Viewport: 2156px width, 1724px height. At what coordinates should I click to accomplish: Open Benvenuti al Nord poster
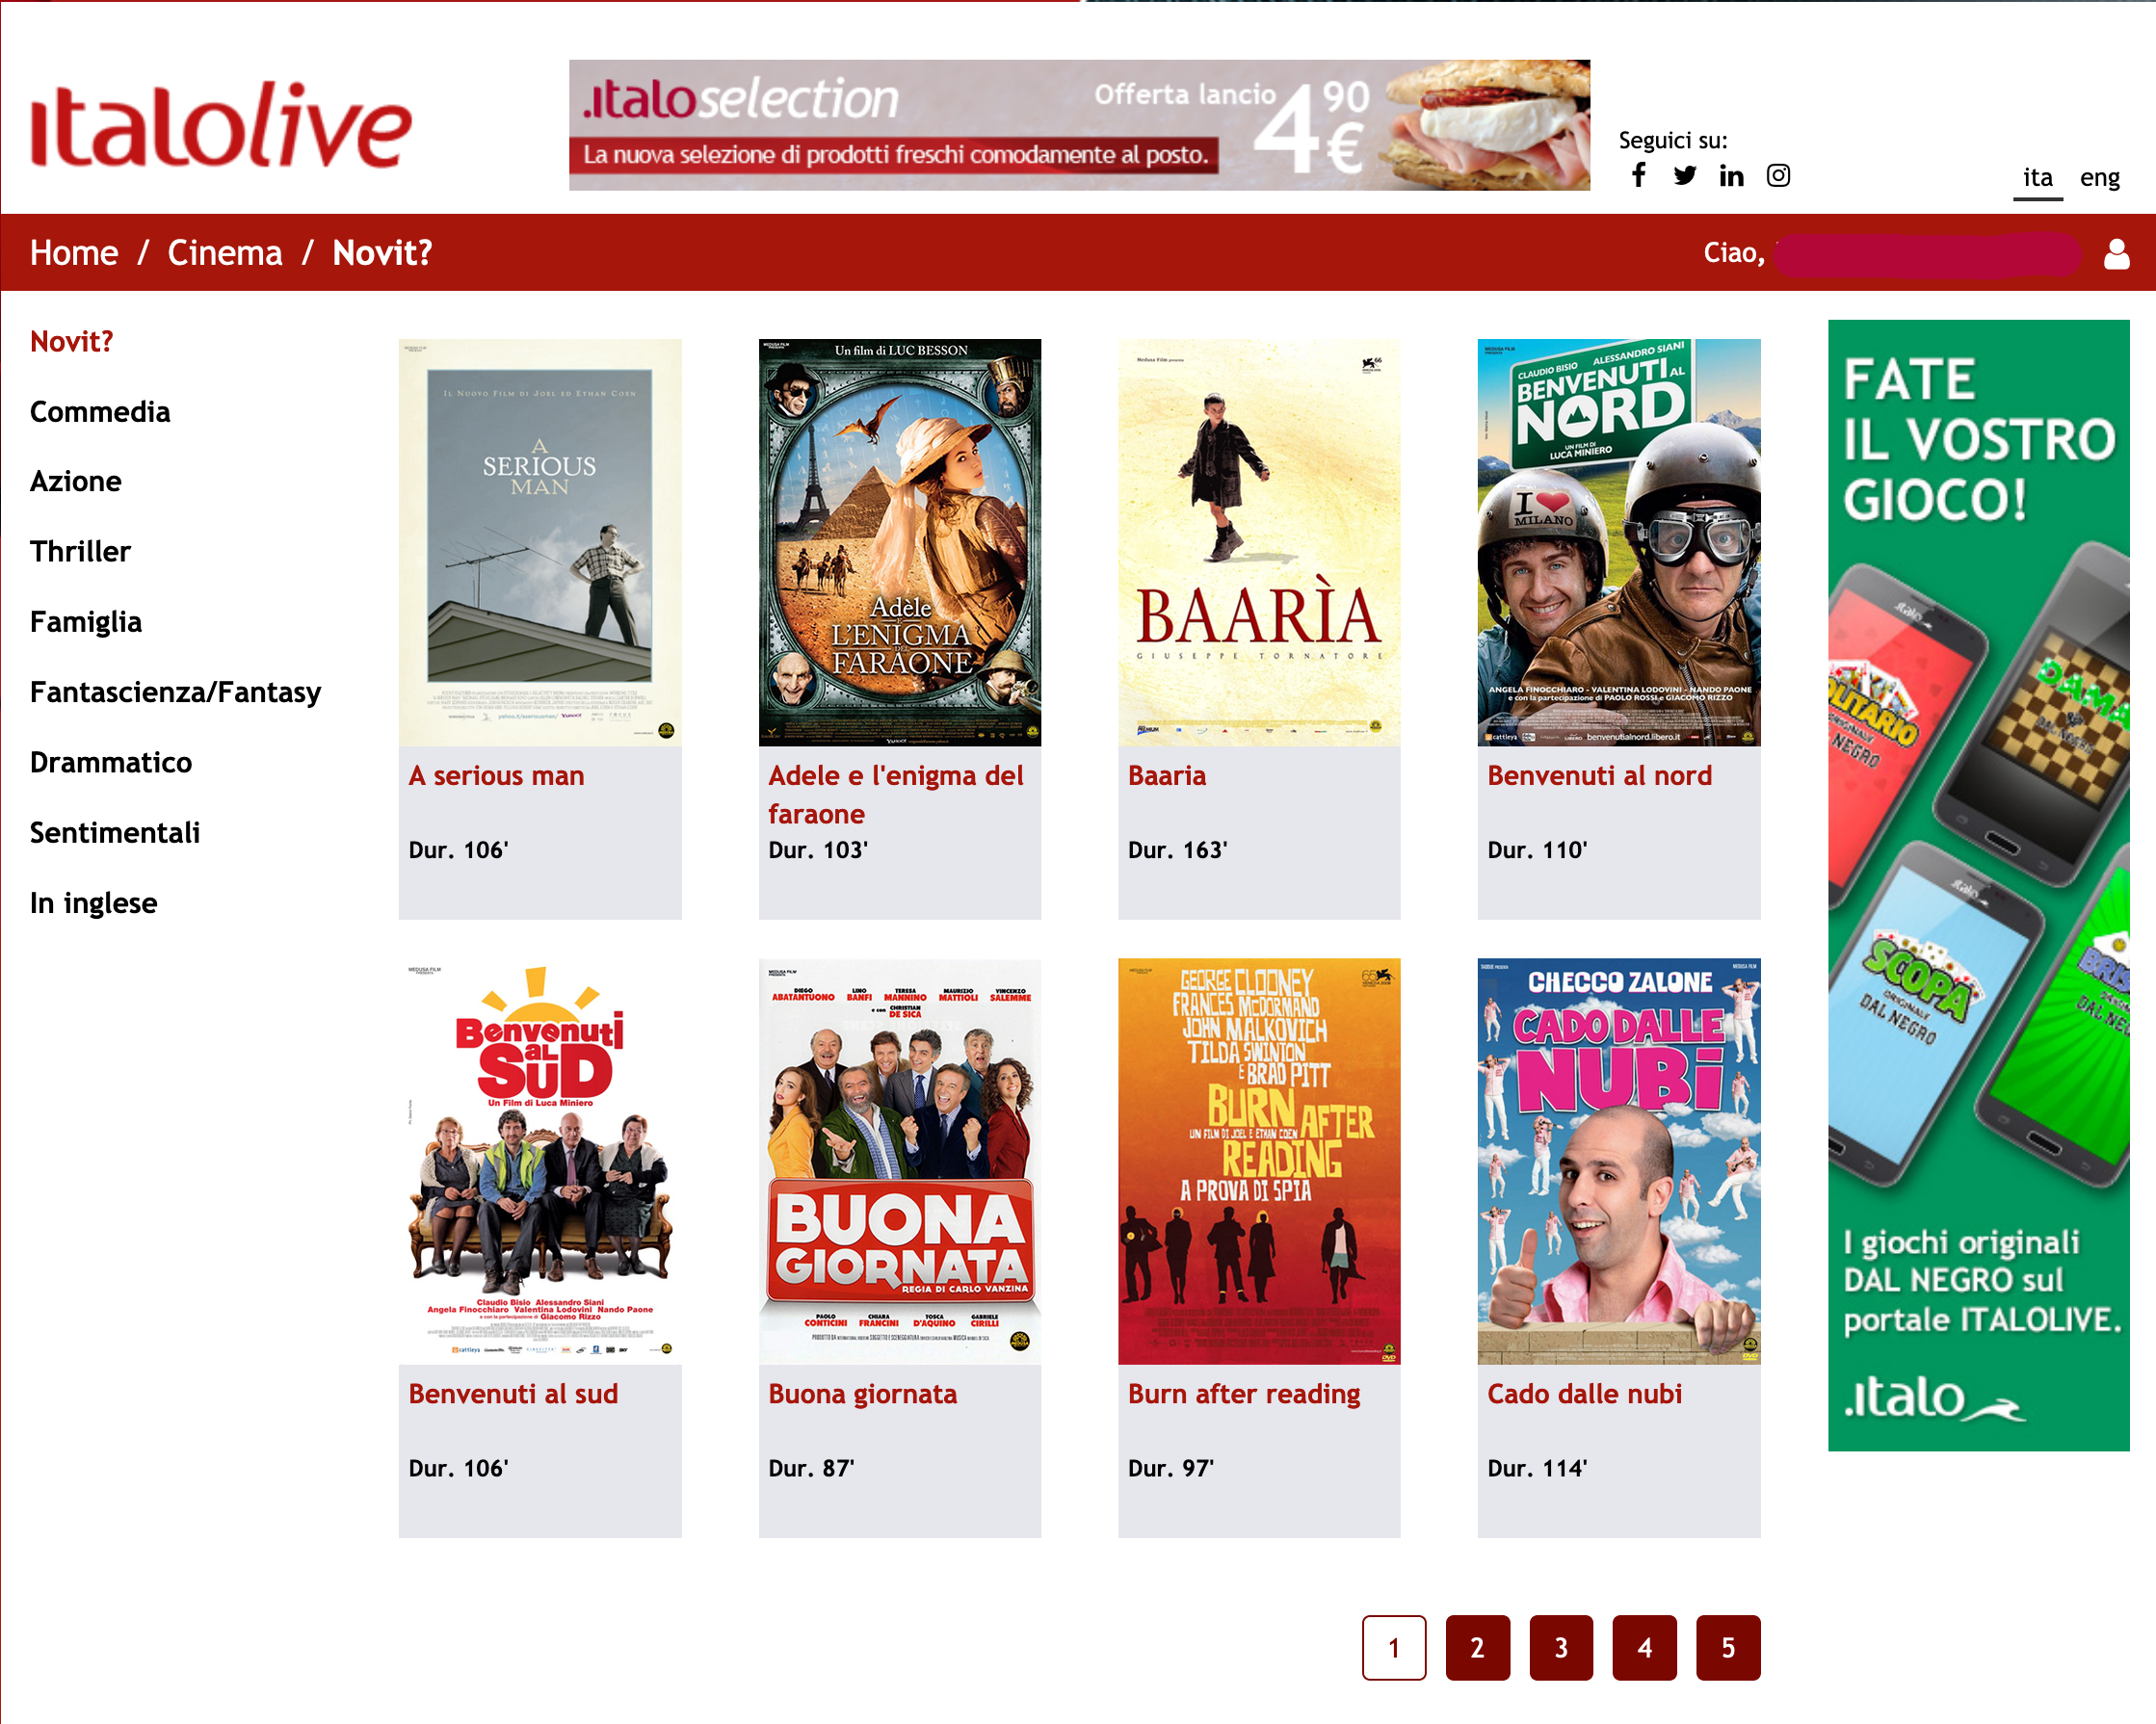[x=1619, y=542]
